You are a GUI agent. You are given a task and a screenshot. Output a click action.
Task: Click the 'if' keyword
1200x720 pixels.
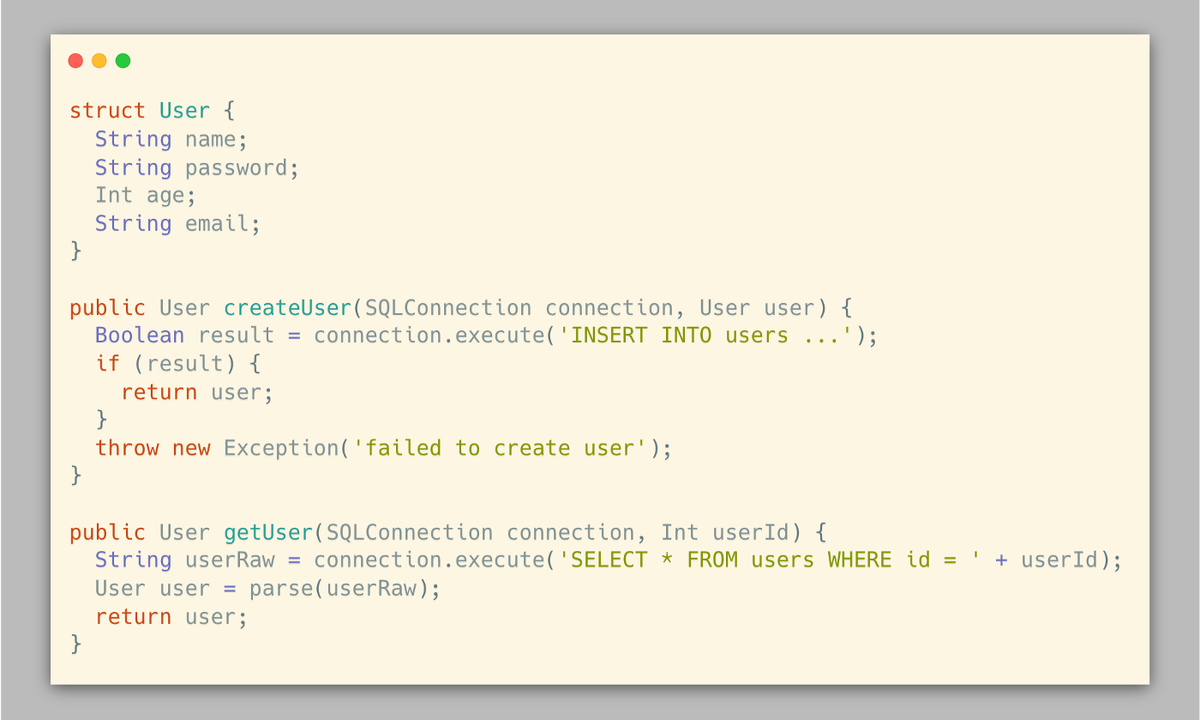click(x=108, y=363)
